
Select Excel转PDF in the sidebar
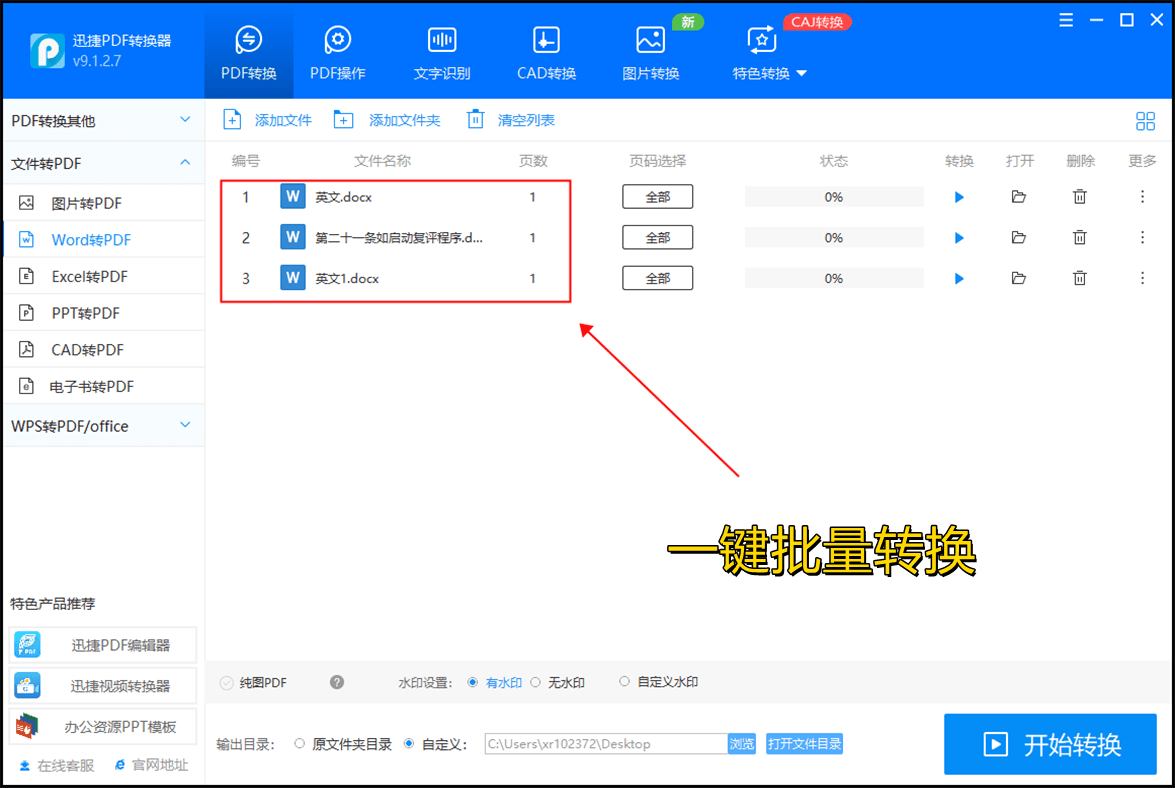tap(103, 276)
